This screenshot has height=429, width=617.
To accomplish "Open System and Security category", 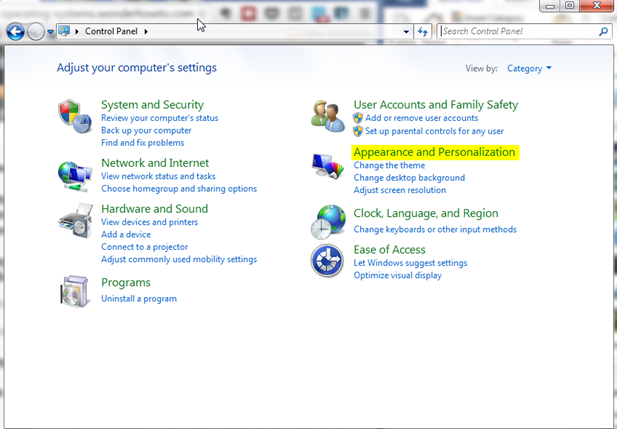I will coord(152,105).
